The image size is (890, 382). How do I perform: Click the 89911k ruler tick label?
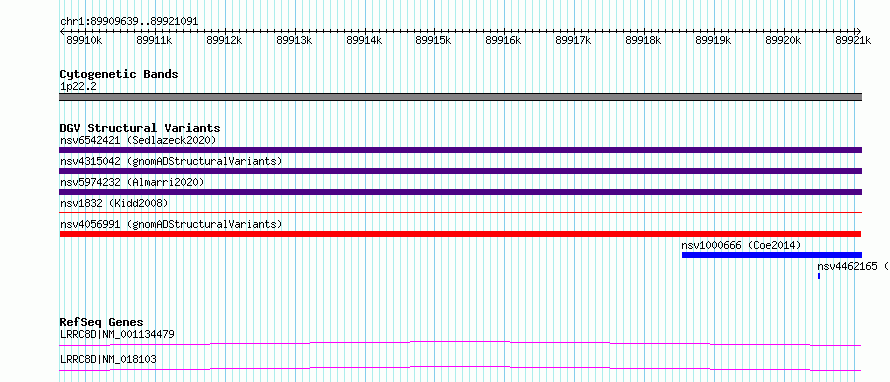point(154,40)
